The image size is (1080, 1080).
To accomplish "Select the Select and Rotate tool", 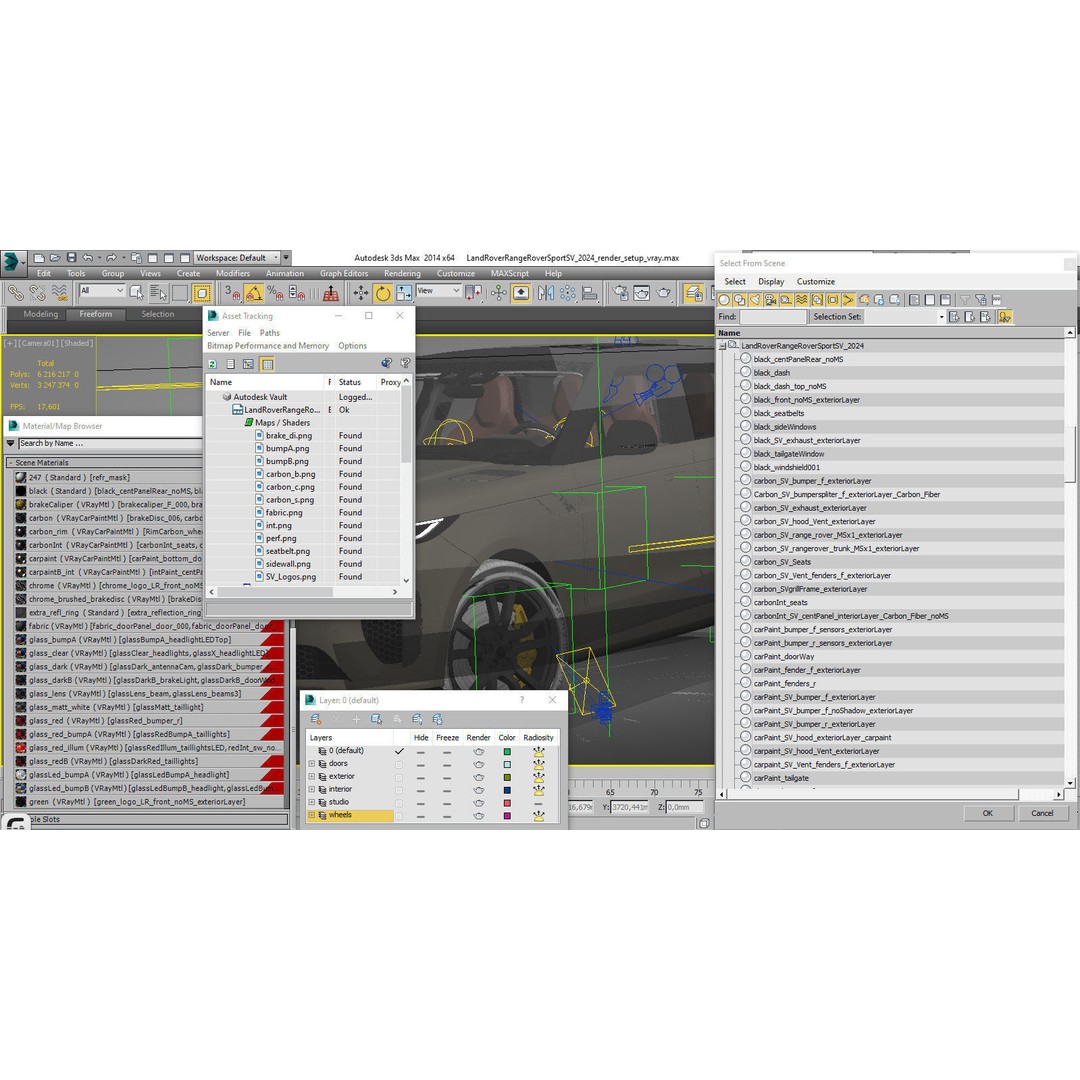I will coord(383,293).
